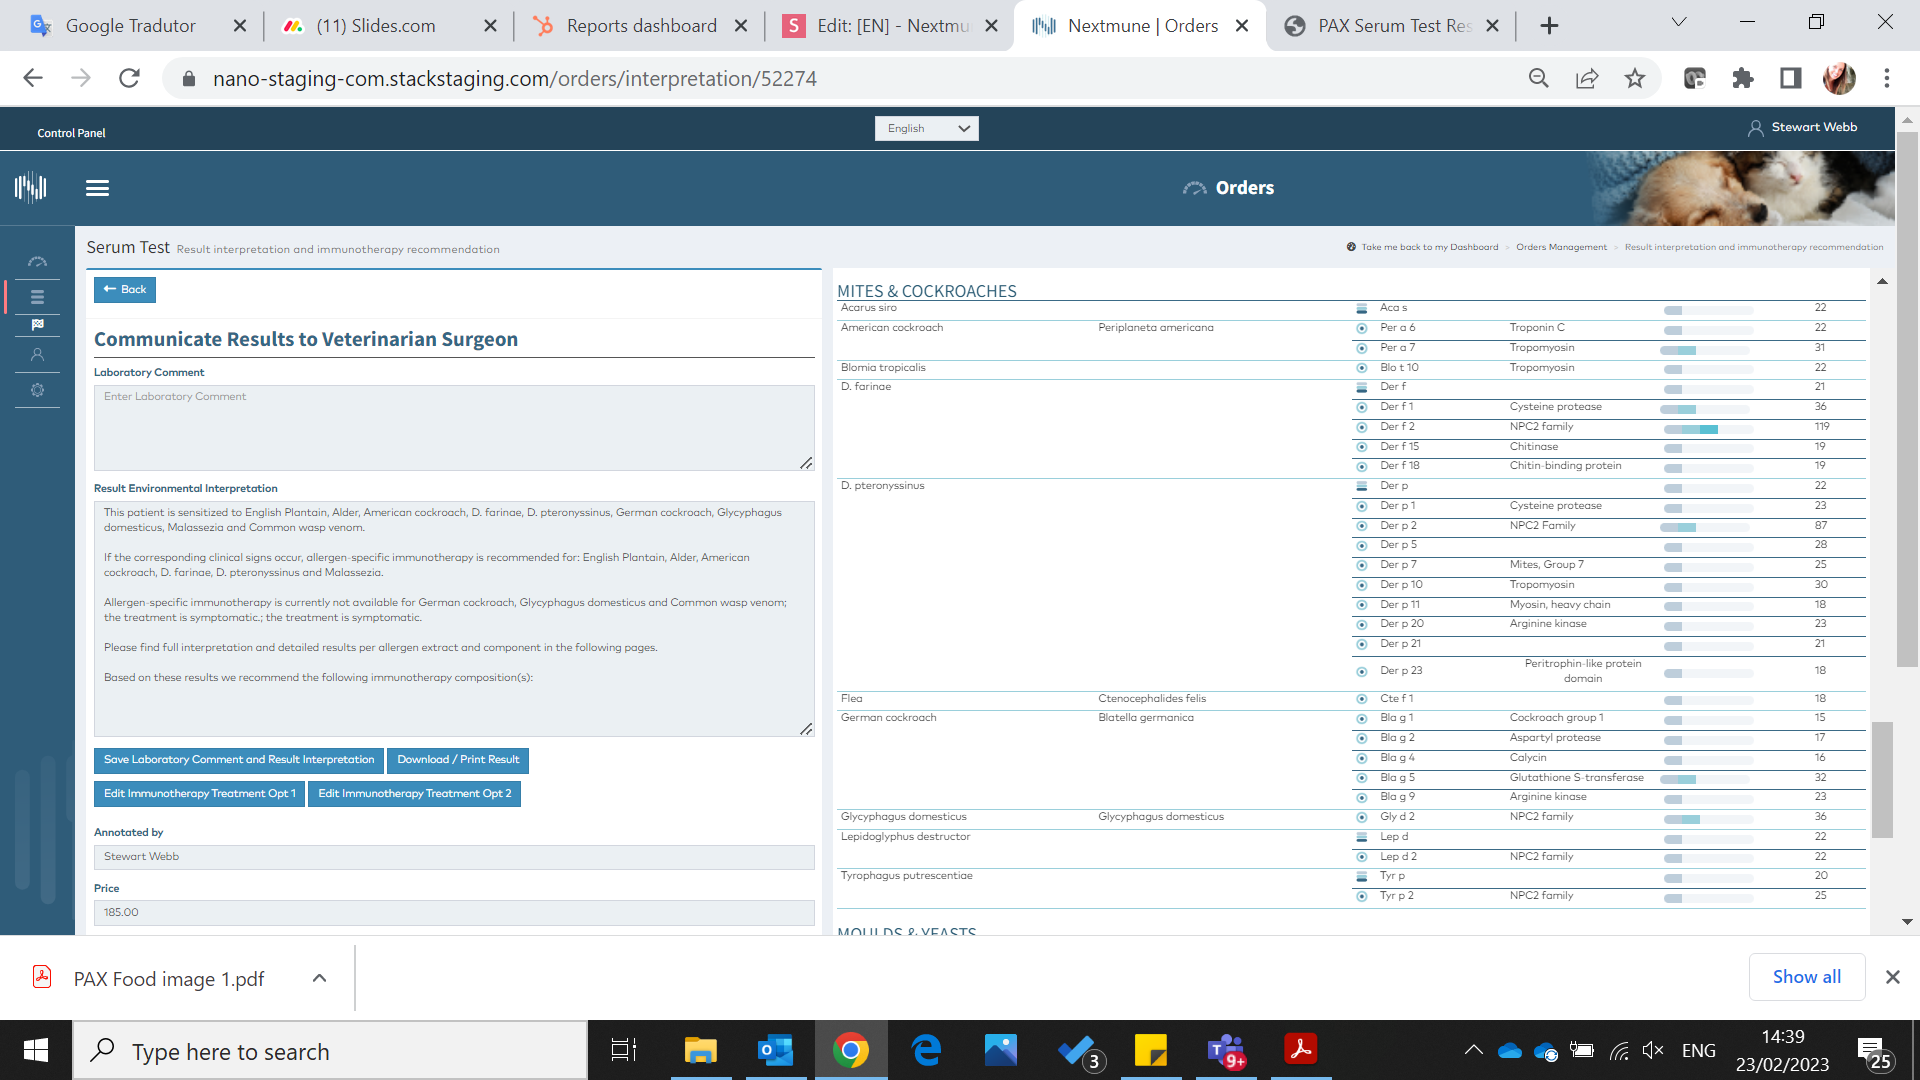The height and width of the screenshot is (1080, 1920).
Task: Open the dashboard speedometer sidebar icon
Action: 37,262
